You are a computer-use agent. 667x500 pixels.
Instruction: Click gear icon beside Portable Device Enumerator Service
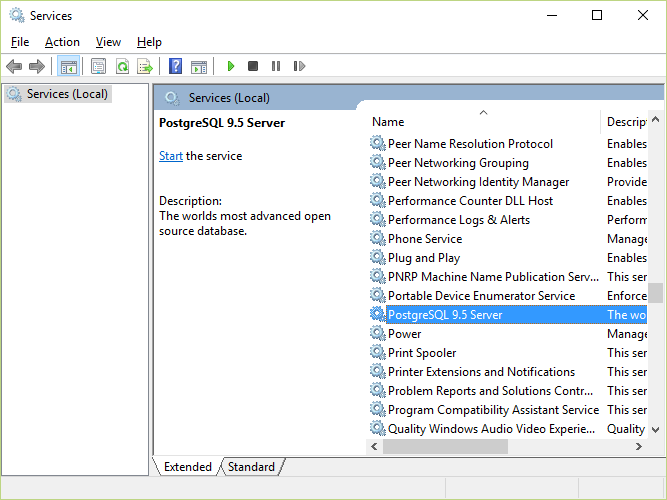(x=378, y=295)
